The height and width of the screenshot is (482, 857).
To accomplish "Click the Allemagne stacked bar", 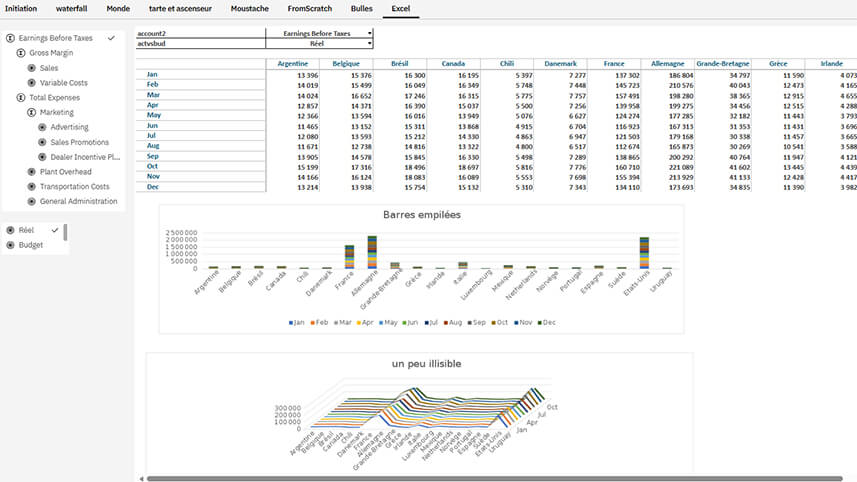I will pos(372,252).
